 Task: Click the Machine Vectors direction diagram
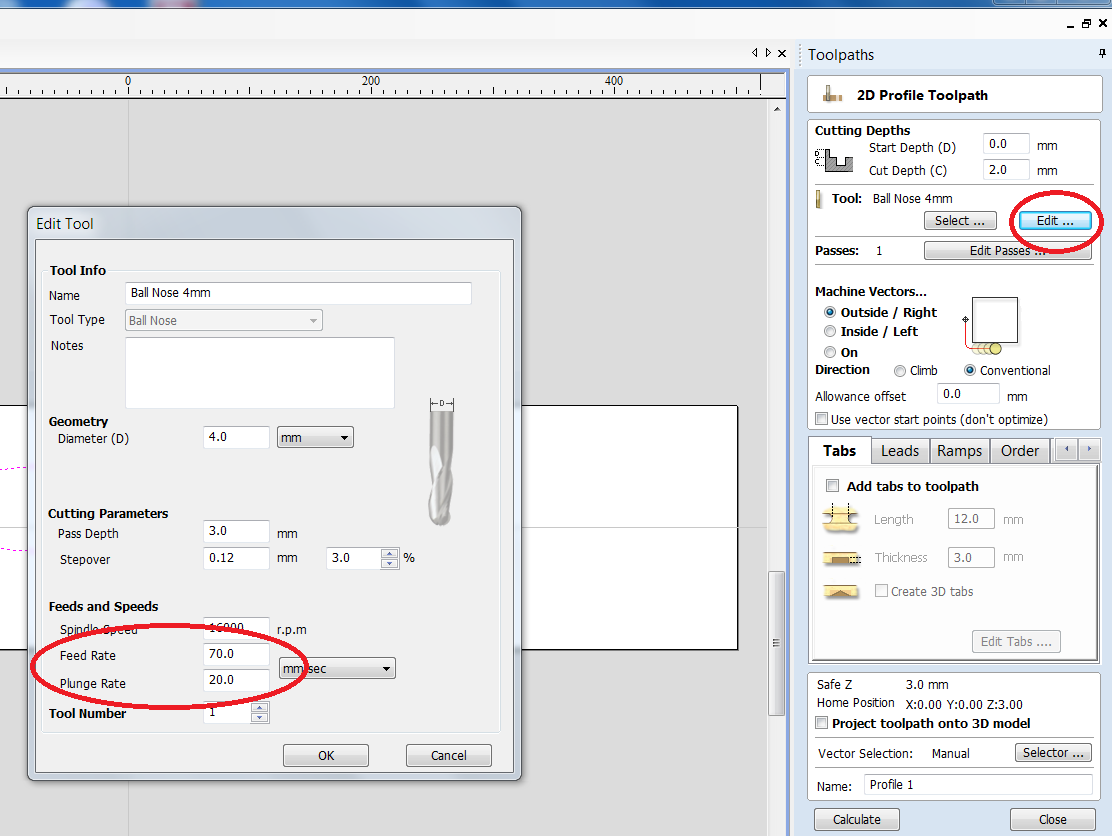[x=990, y=325]
